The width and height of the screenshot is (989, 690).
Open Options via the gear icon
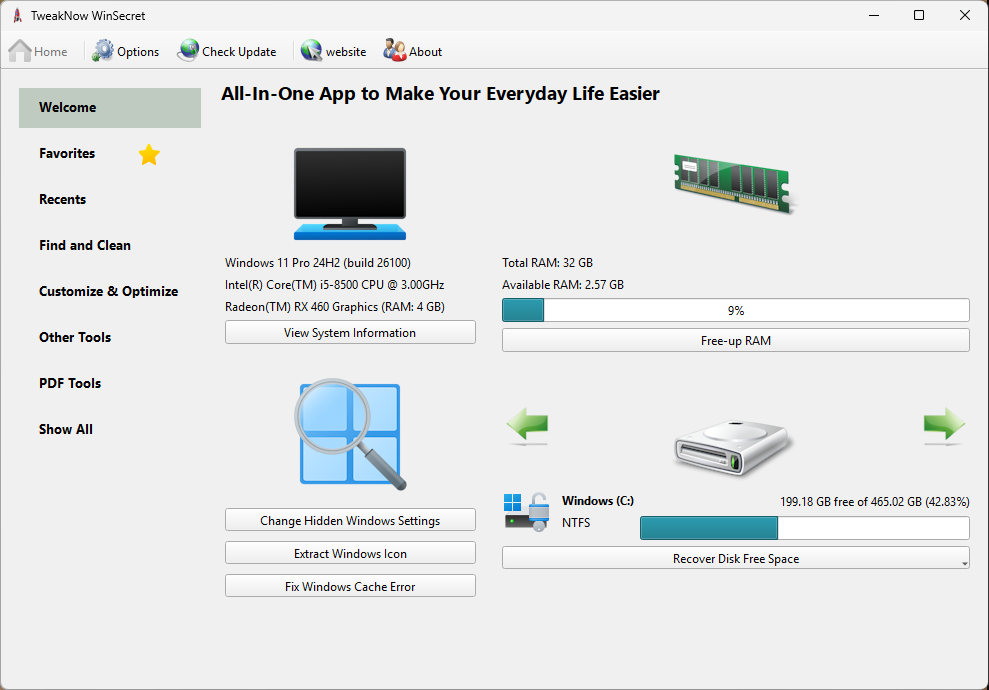coord(100,50)
